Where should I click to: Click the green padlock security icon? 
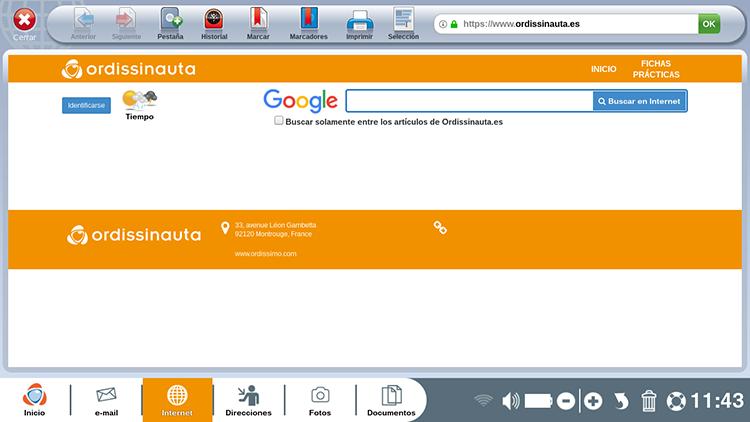click(454, 24)
